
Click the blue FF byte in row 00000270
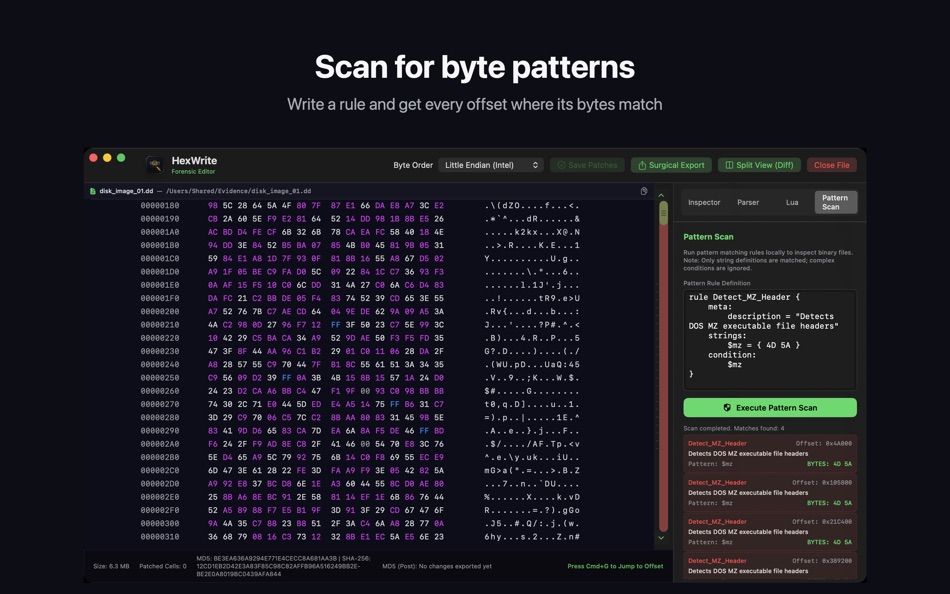pyautogui.click(x=394, y=404)
